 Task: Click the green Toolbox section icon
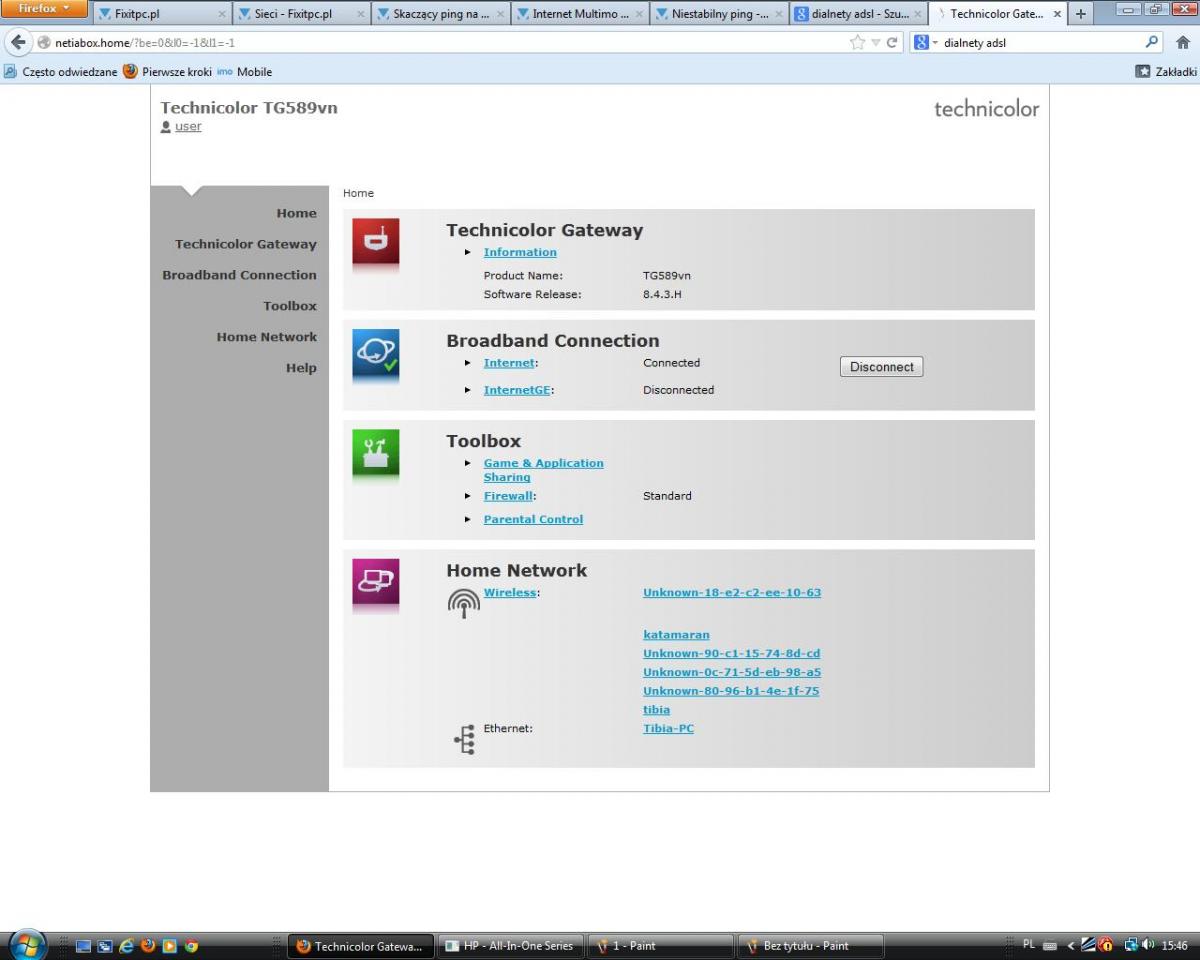click(x=375, y=452)
